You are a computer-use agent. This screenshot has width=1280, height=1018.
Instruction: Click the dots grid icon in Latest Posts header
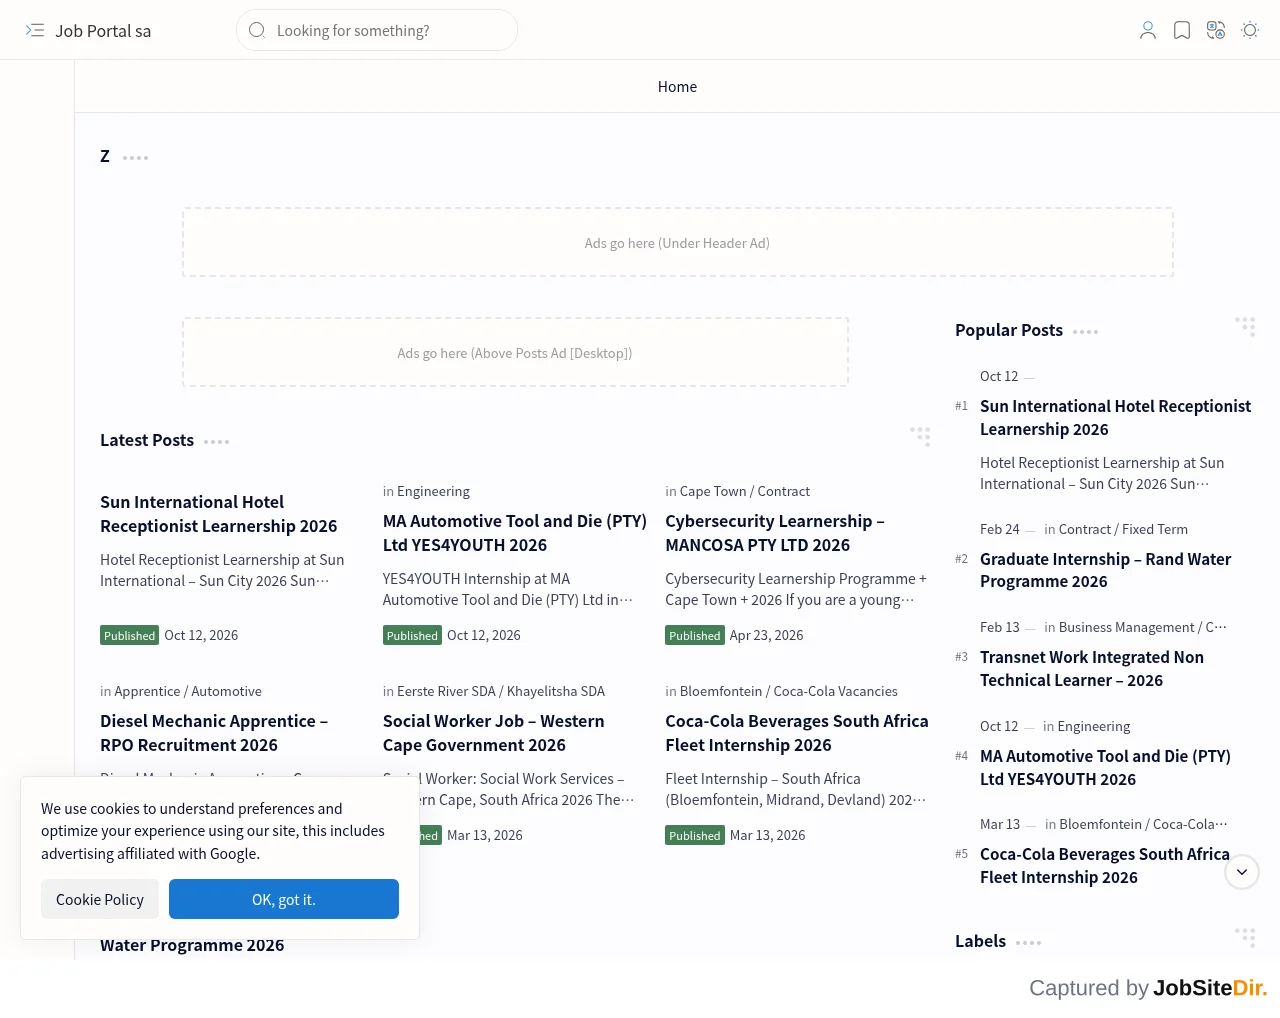(920, 436)
